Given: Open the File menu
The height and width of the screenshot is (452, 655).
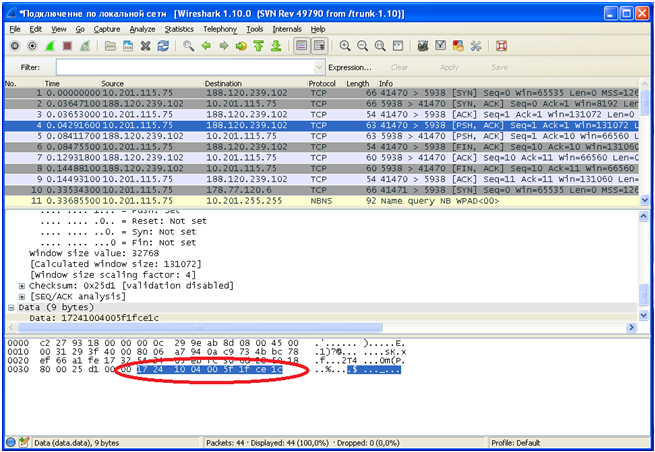Looking at the screenshot, I should 15,29.
